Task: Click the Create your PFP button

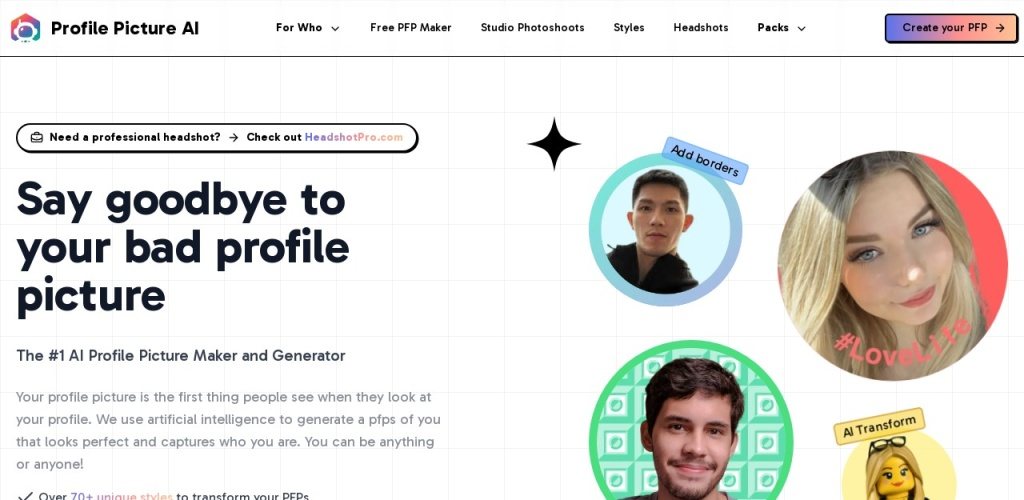Action: [x=952, y=28]
